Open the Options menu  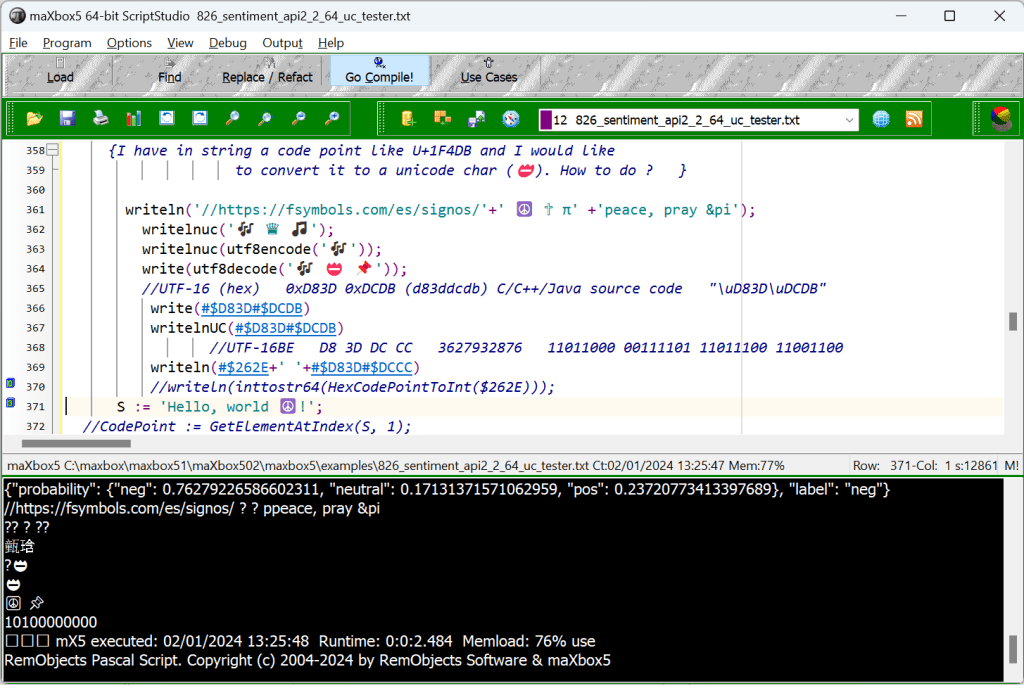point(129,43)
